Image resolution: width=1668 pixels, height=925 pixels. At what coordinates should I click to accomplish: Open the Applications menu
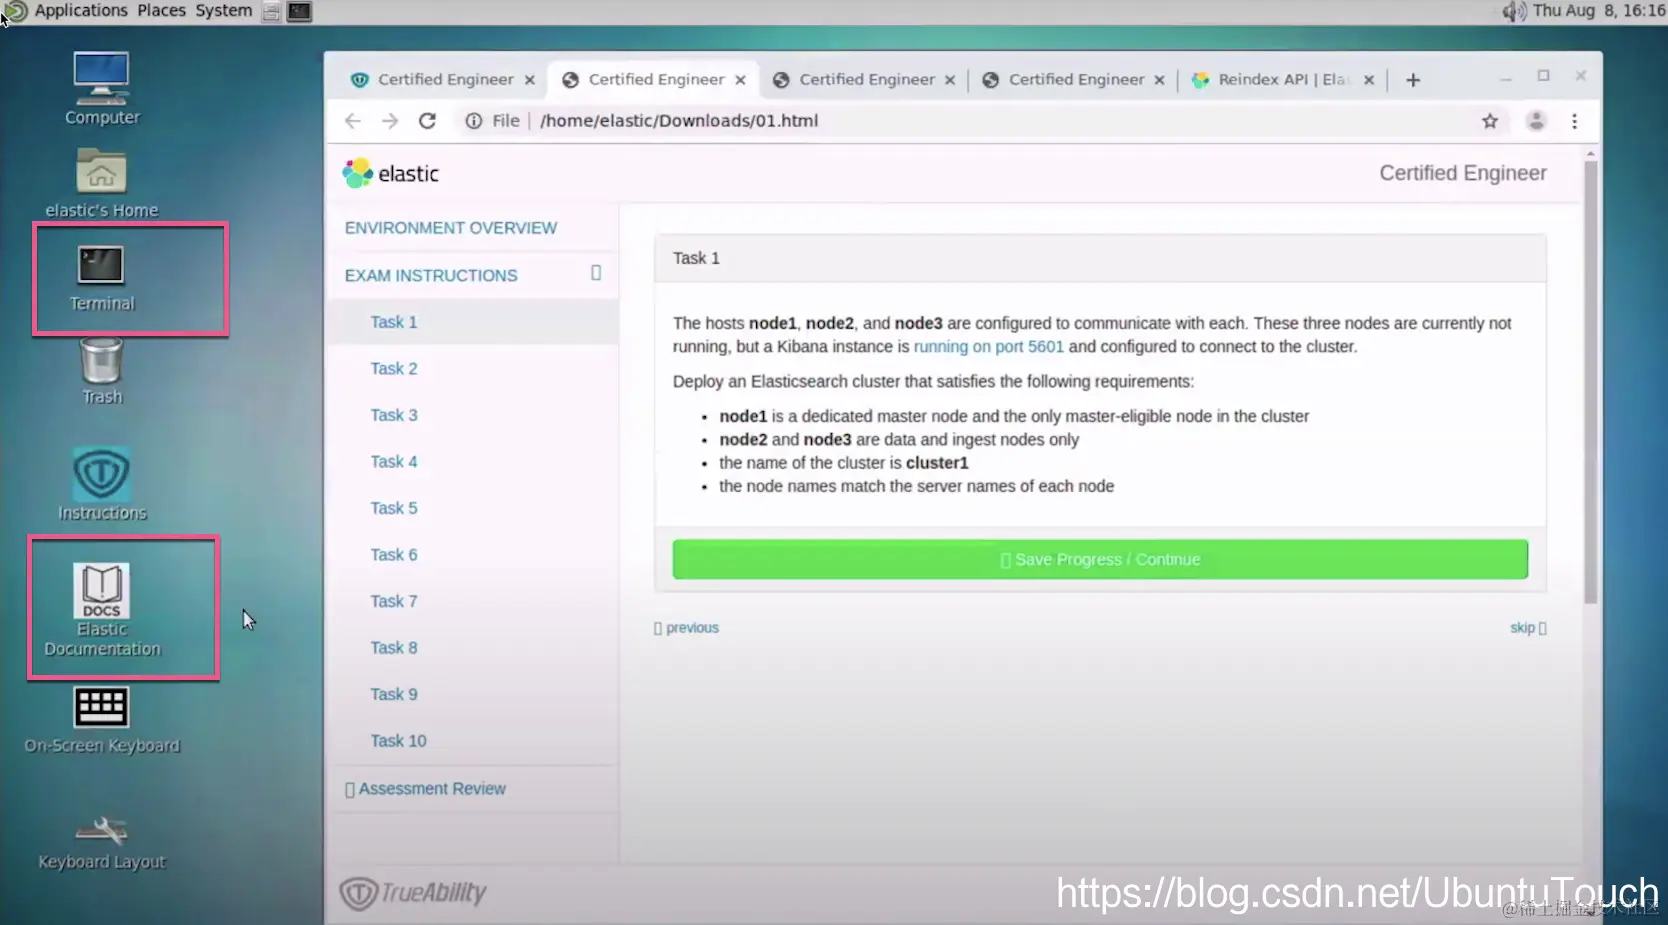81,11
